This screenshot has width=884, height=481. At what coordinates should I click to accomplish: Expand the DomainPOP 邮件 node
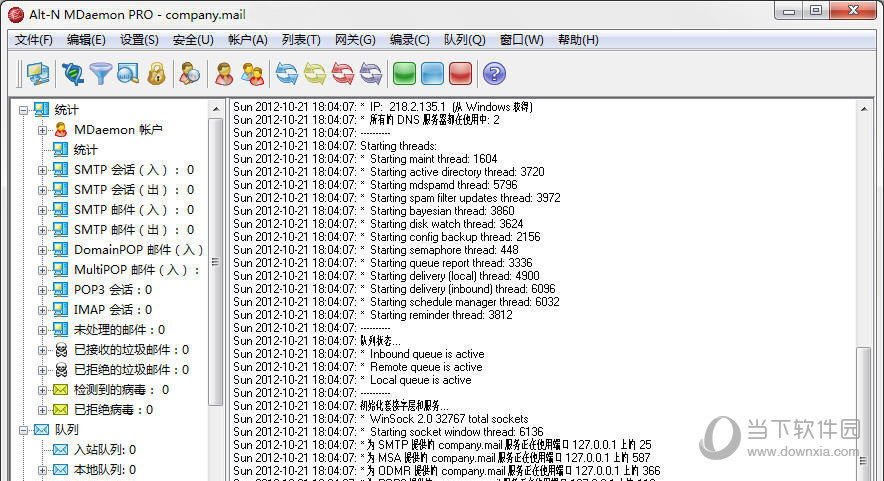tap(42, 250)
